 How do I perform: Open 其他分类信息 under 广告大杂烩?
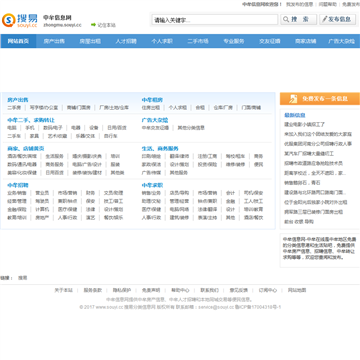pyautogui.click(x=191, y=128)
